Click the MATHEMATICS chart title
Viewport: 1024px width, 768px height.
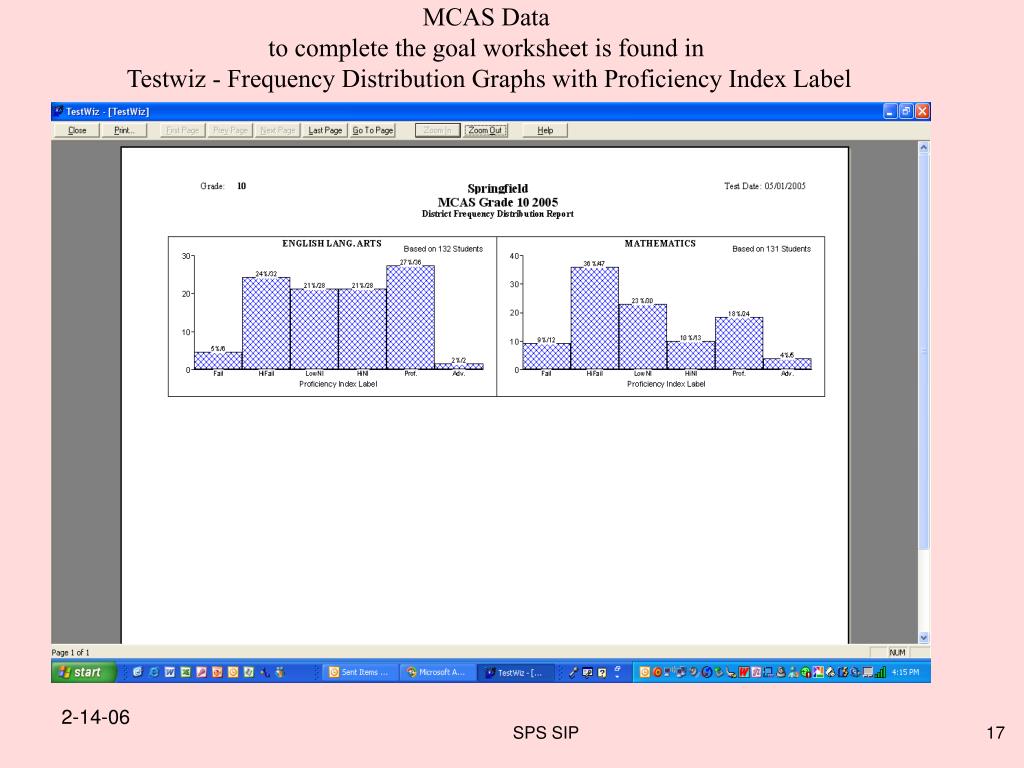pos(660,244)
